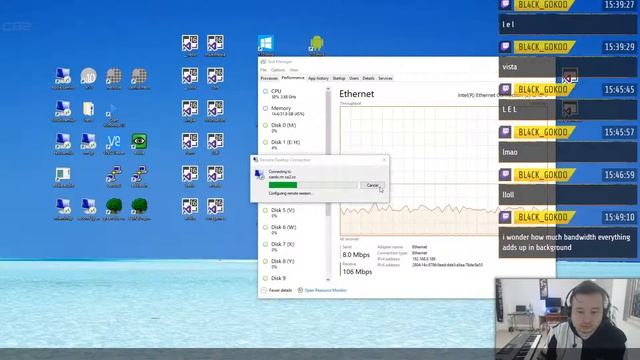
Task: Click the computer icon beside 'Connecting to'
Action: pyautogui.click(x=260, y=175)
